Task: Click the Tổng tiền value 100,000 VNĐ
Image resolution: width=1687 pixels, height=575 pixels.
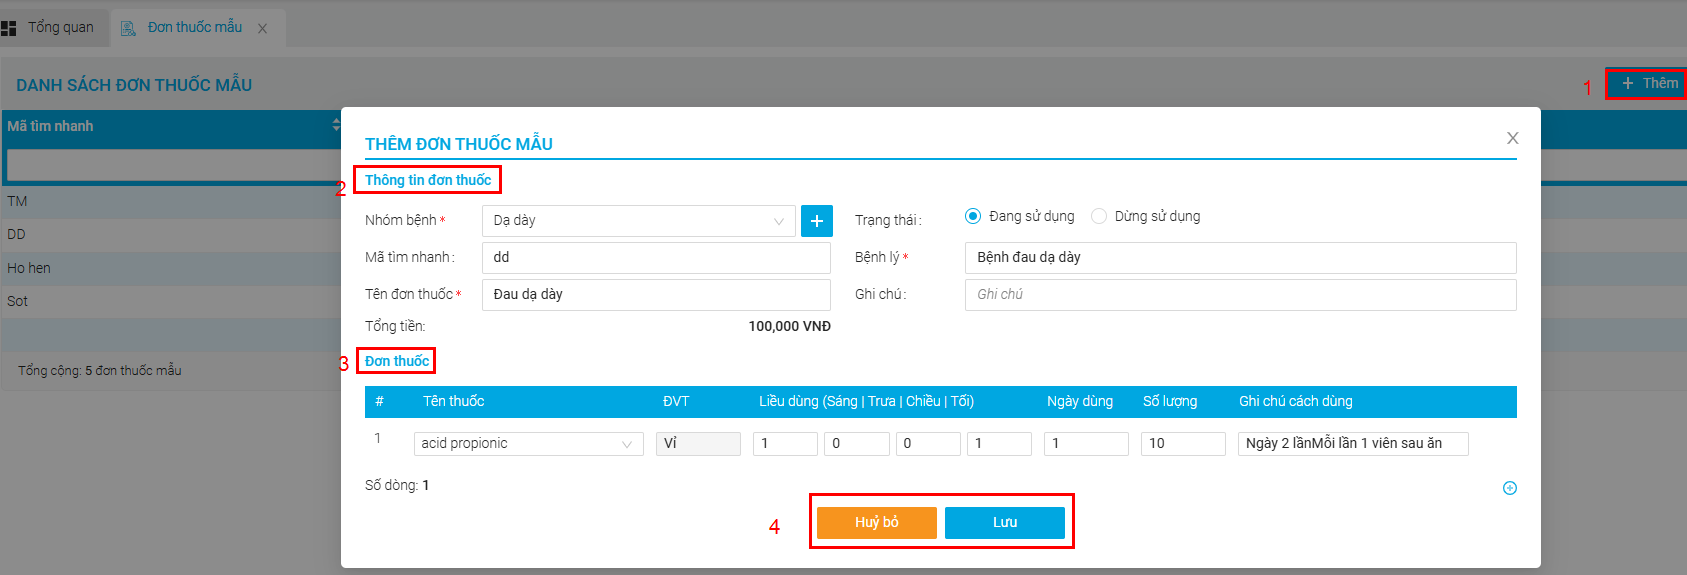Action: coord(789,326)
